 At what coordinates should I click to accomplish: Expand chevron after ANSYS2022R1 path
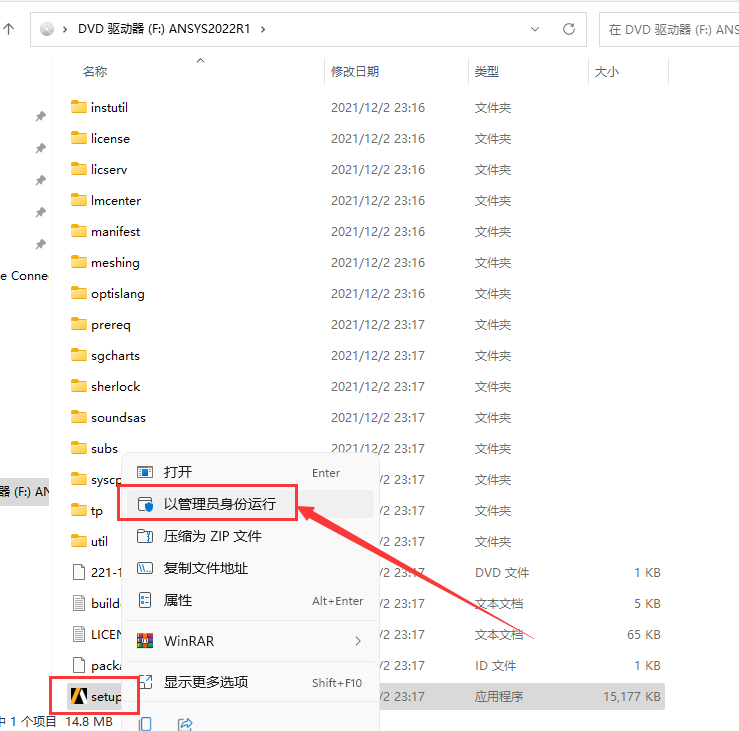point(263,30)
